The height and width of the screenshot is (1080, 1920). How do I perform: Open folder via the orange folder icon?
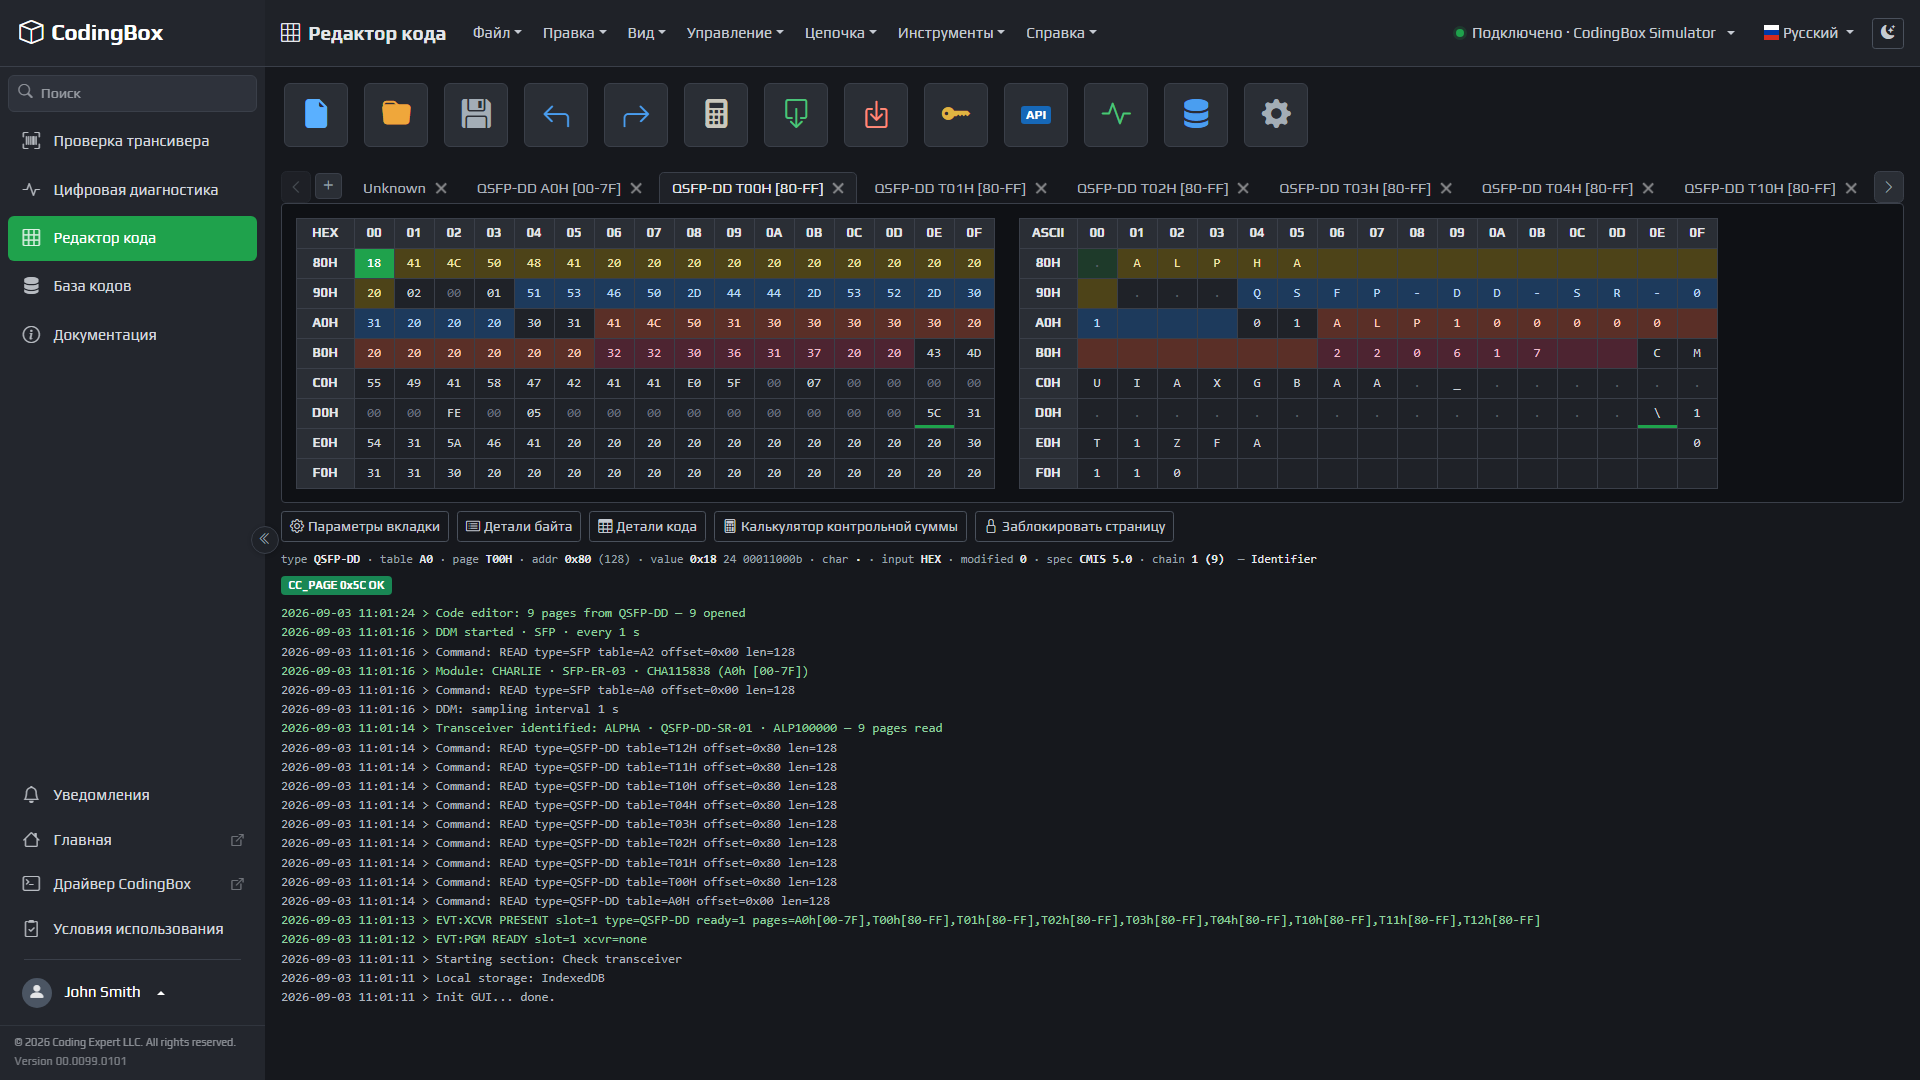coord(396,115)
